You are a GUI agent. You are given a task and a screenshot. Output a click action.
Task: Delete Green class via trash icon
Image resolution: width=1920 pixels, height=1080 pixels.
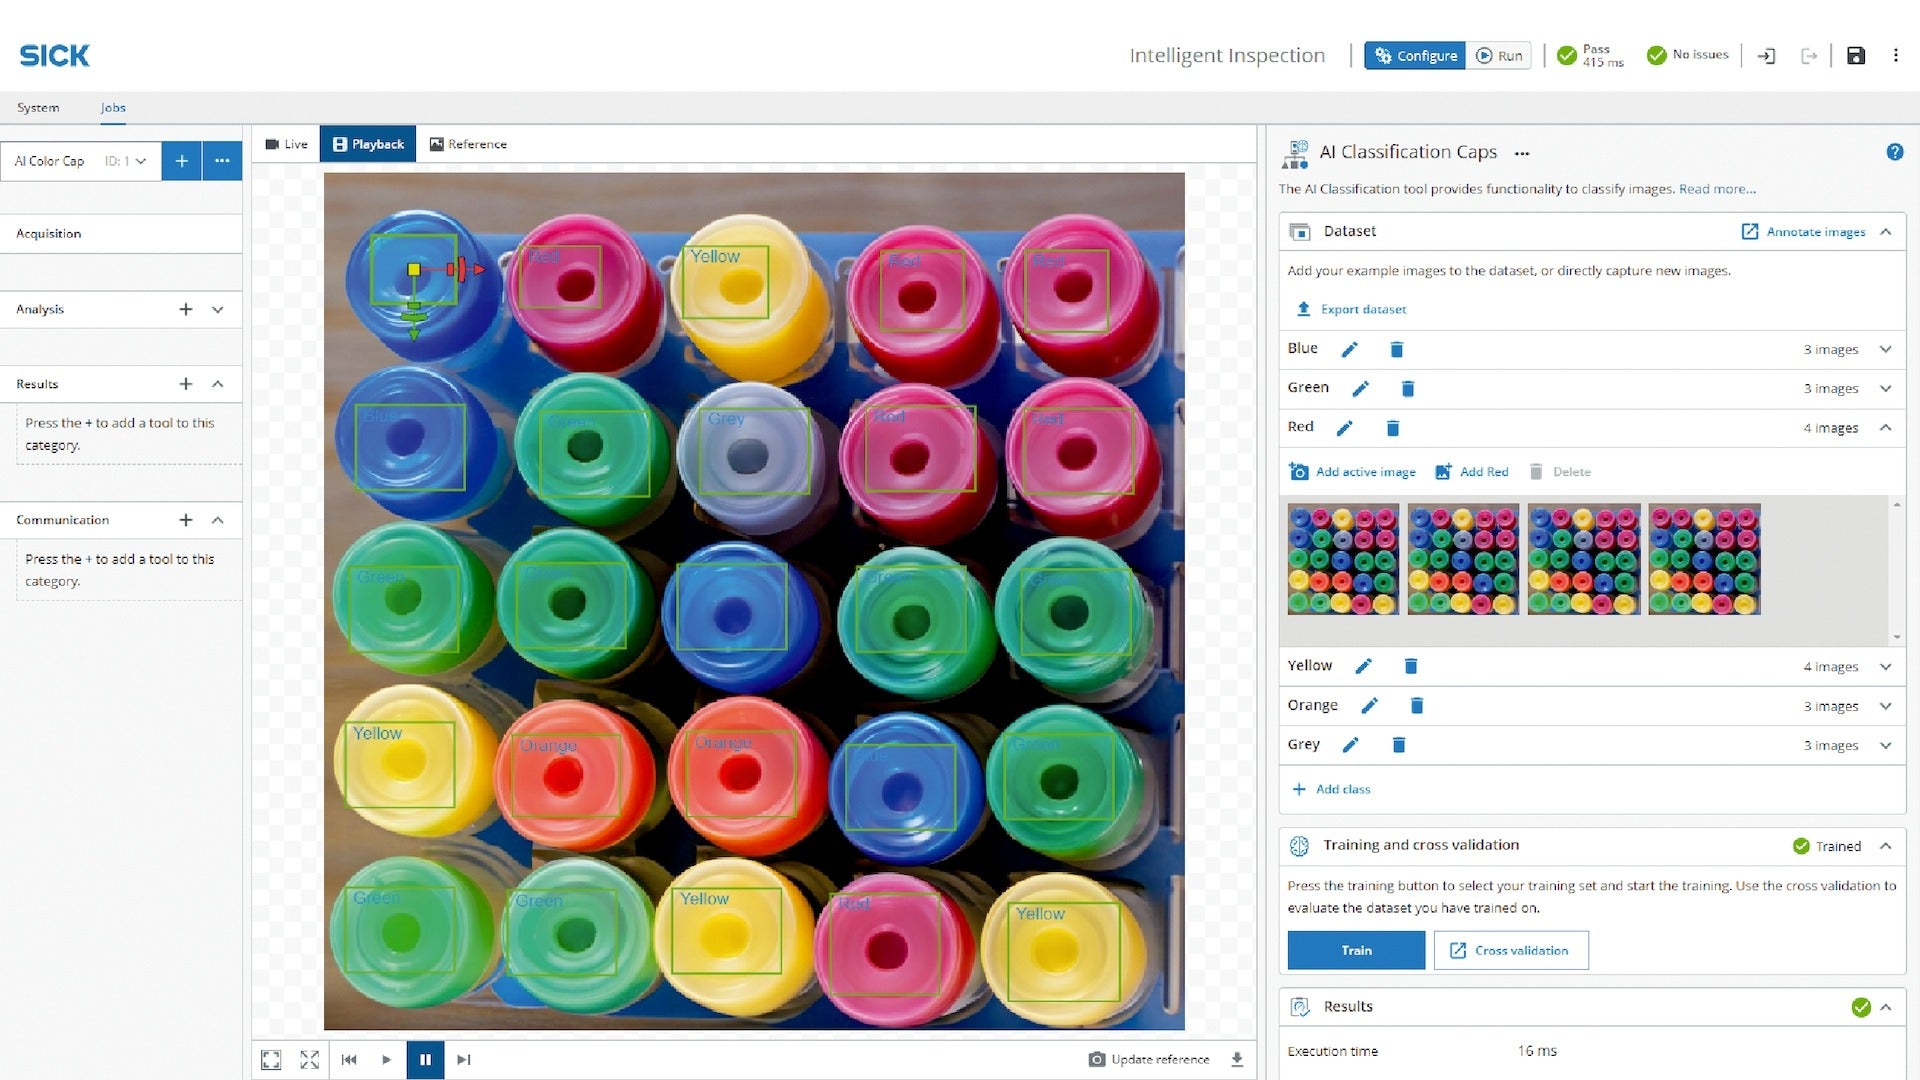(x=1407, y=388)
